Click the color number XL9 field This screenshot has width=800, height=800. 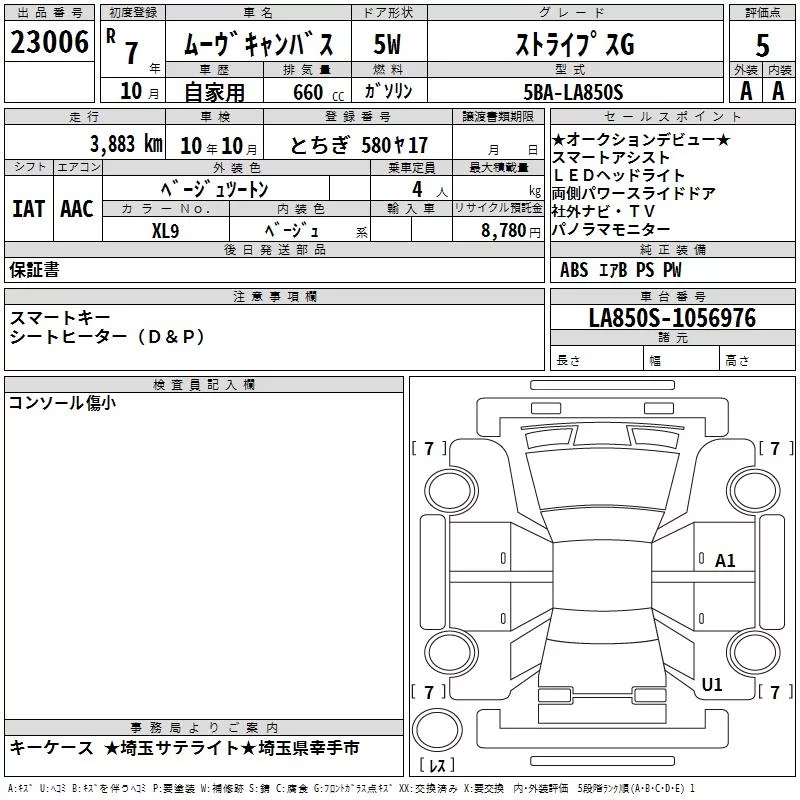pyautogui.click(x=165, y=231)
